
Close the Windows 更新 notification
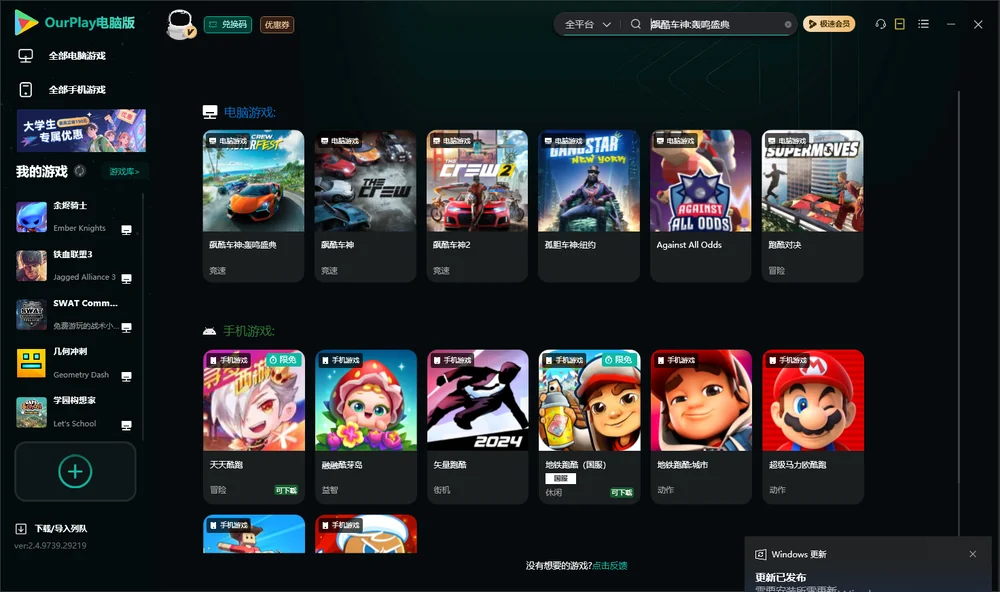click(973, 554)
